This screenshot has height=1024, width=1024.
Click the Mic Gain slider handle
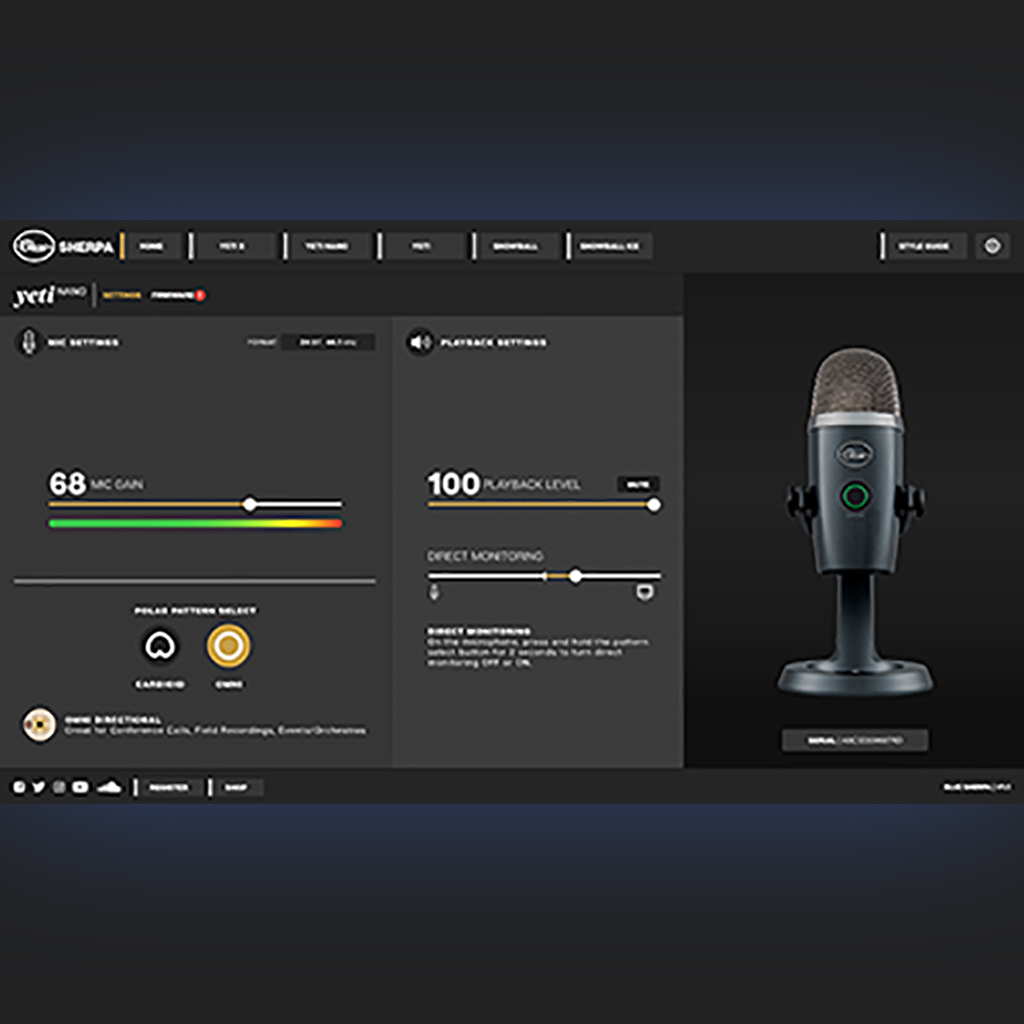click(x=249, y=504)
